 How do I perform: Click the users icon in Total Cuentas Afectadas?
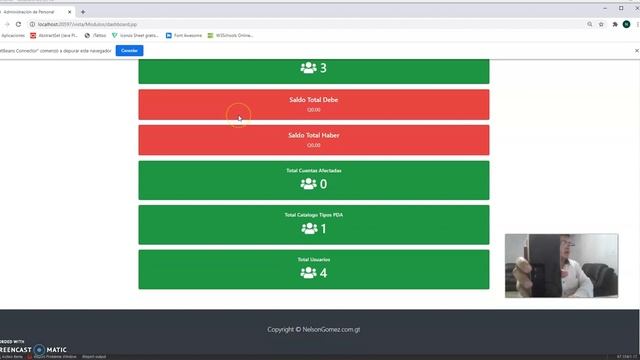309,184
